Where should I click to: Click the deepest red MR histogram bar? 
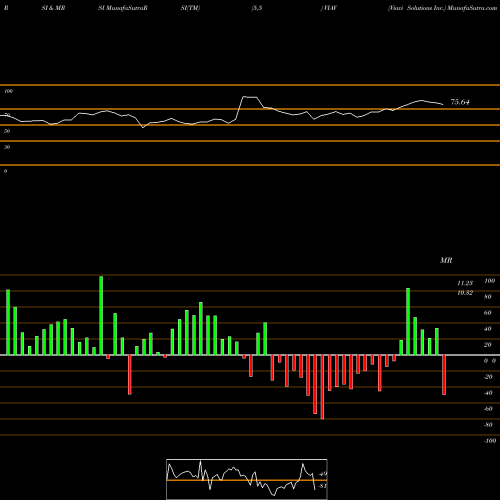[322, 387]
